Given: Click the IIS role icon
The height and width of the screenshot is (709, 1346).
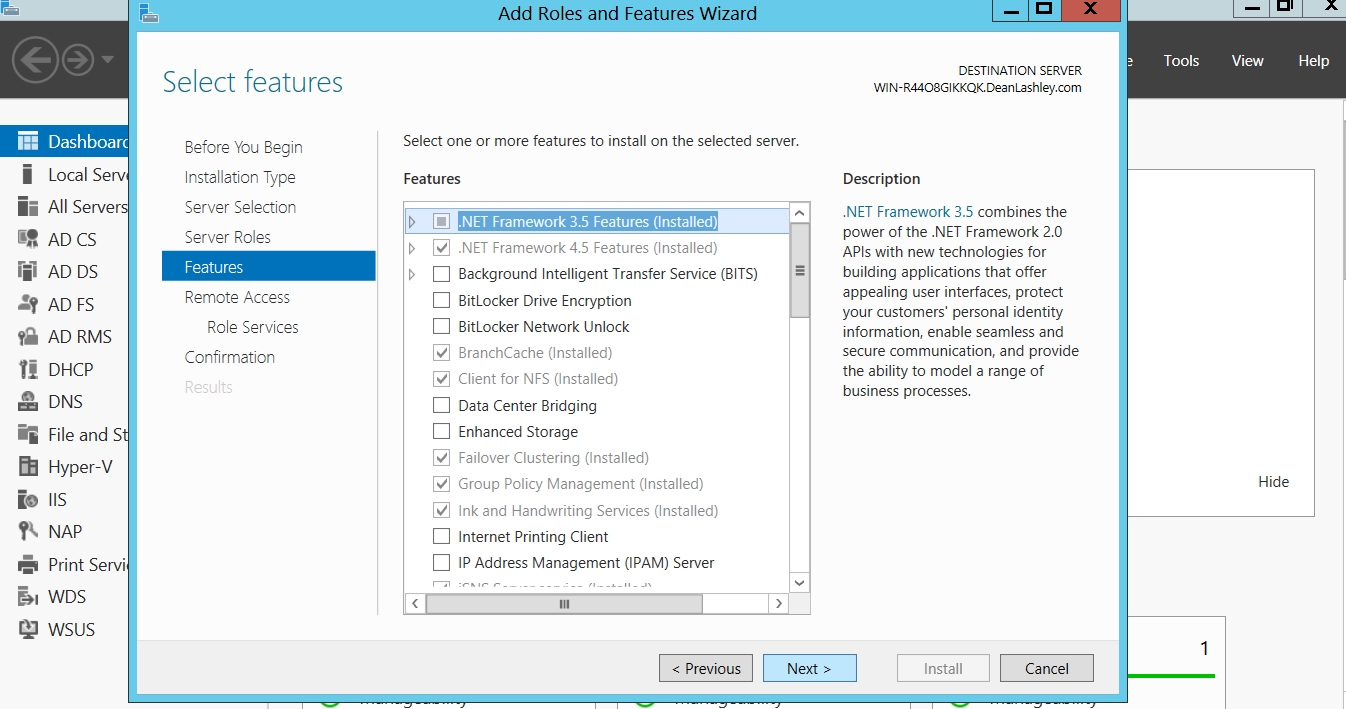Looking at the screenshot, I should click(x=28, y=500).
